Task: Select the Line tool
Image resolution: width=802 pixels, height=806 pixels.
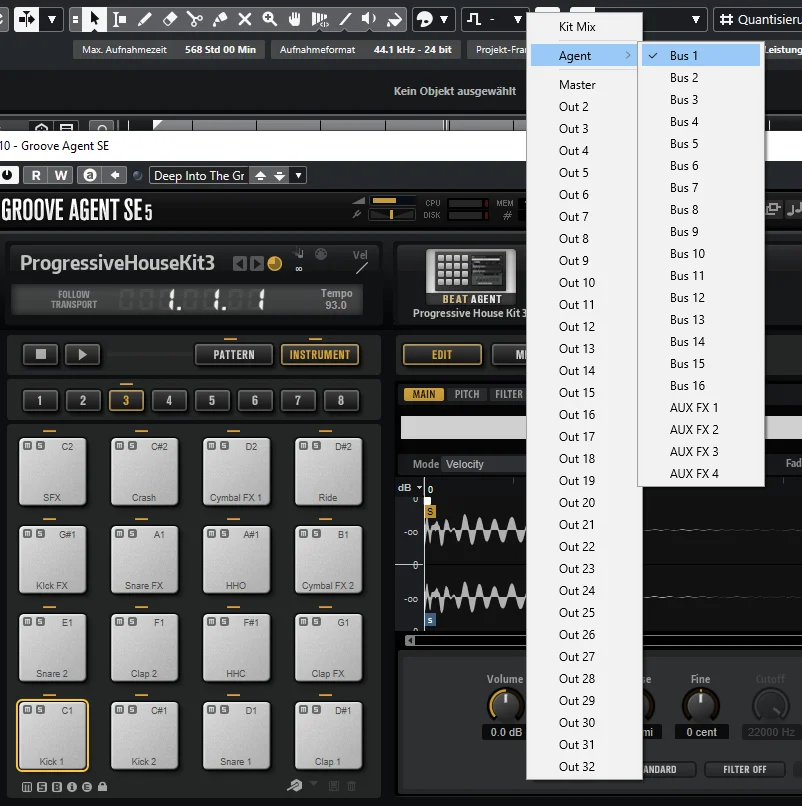Action: pos(345,20)
